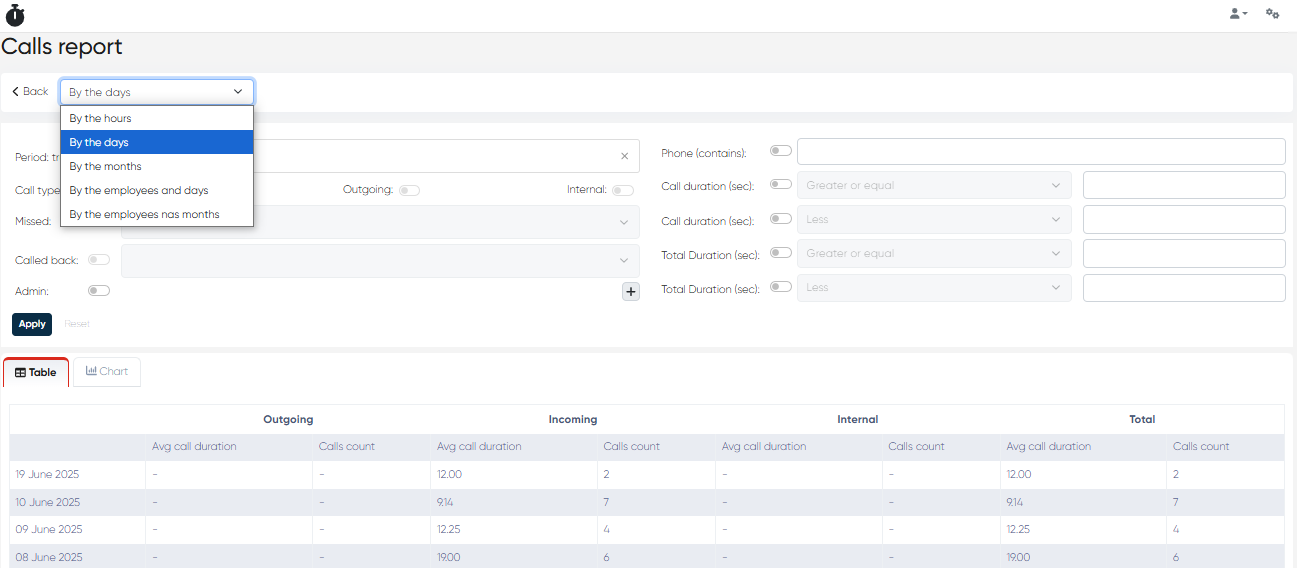
Task: Expand the Called back dropdown
Action: click(x=380, y=260)
